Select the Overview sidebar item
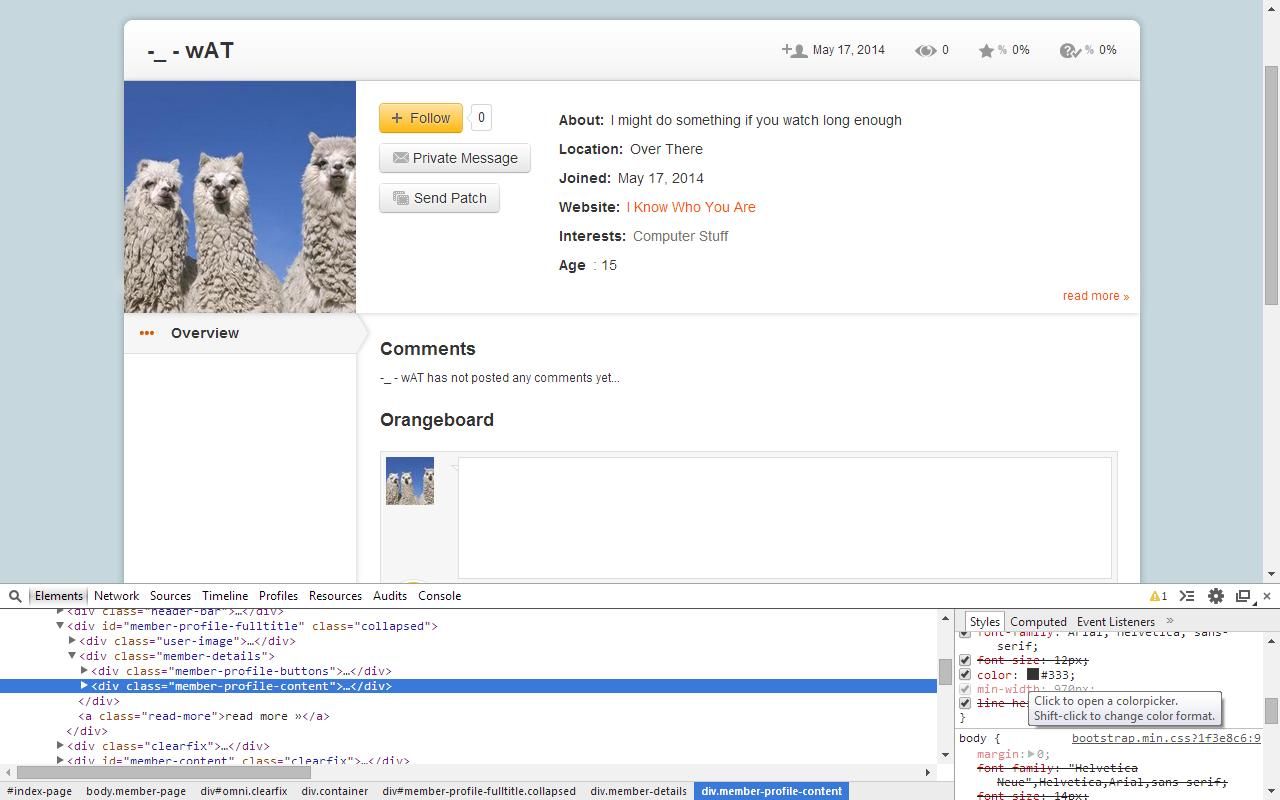 240,333
